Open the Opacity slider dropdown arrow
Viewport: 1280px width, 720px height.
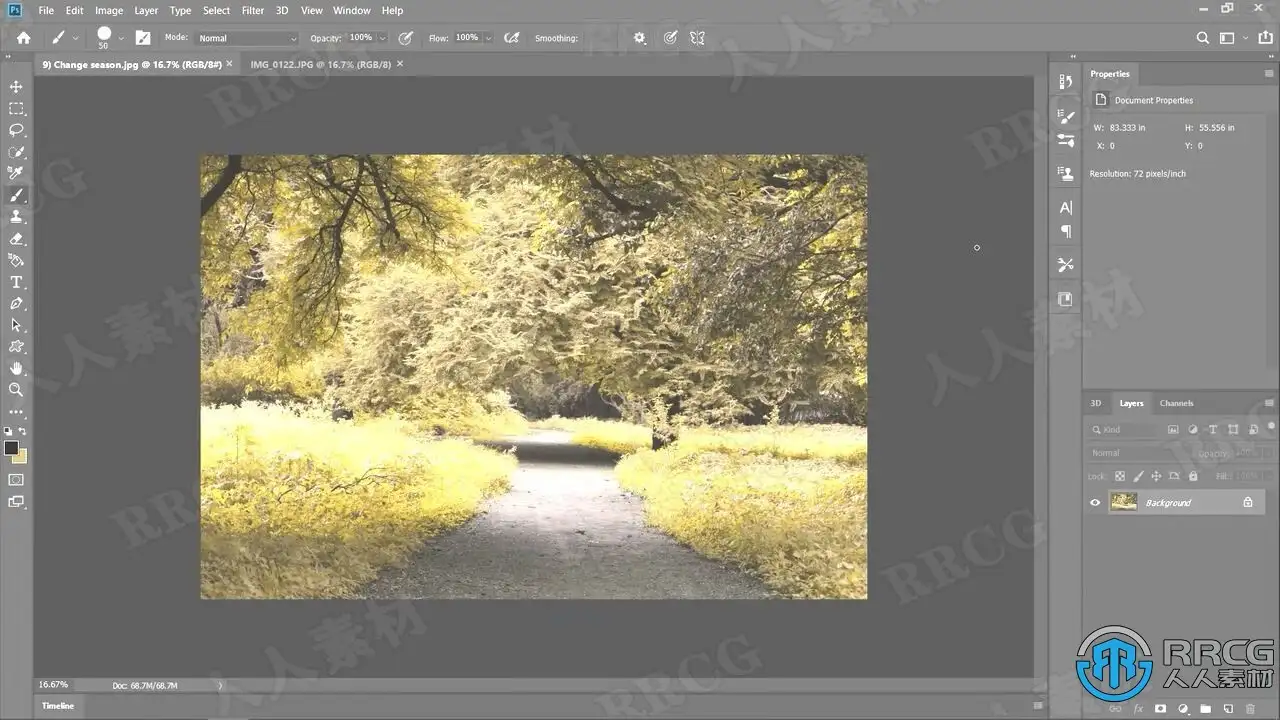click(x=382, y=38)
